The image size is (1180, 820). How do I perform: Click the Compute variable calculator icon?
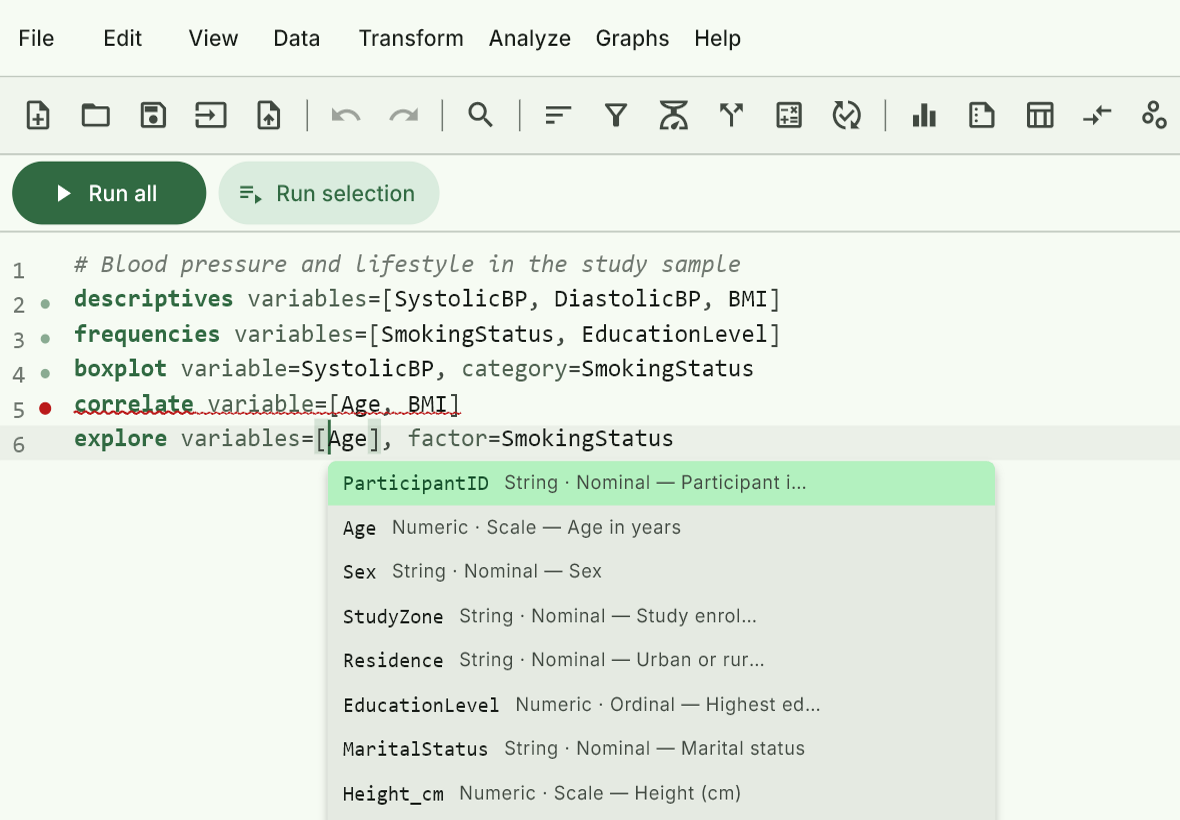point(789,116)
